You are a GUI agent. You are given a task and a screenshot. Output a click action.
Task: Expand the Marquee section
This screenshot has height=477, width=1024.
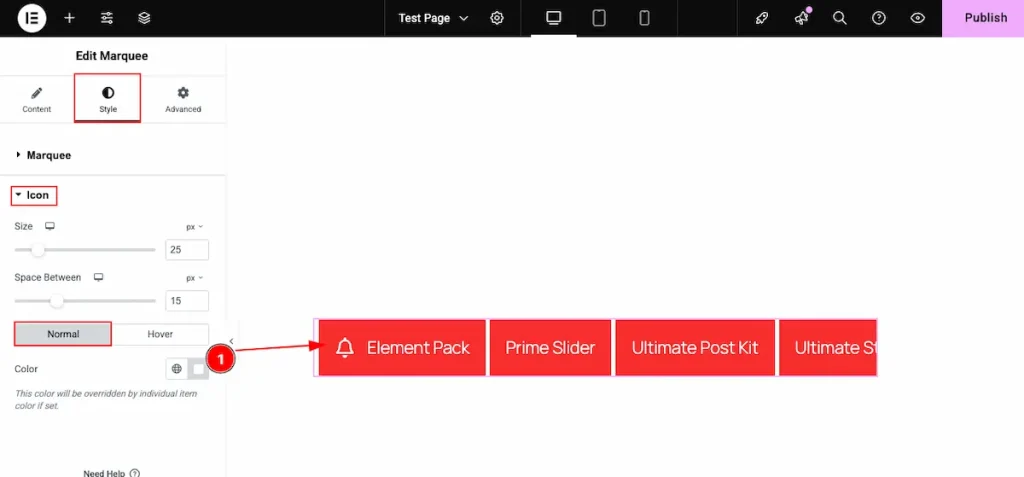[48, 155]
